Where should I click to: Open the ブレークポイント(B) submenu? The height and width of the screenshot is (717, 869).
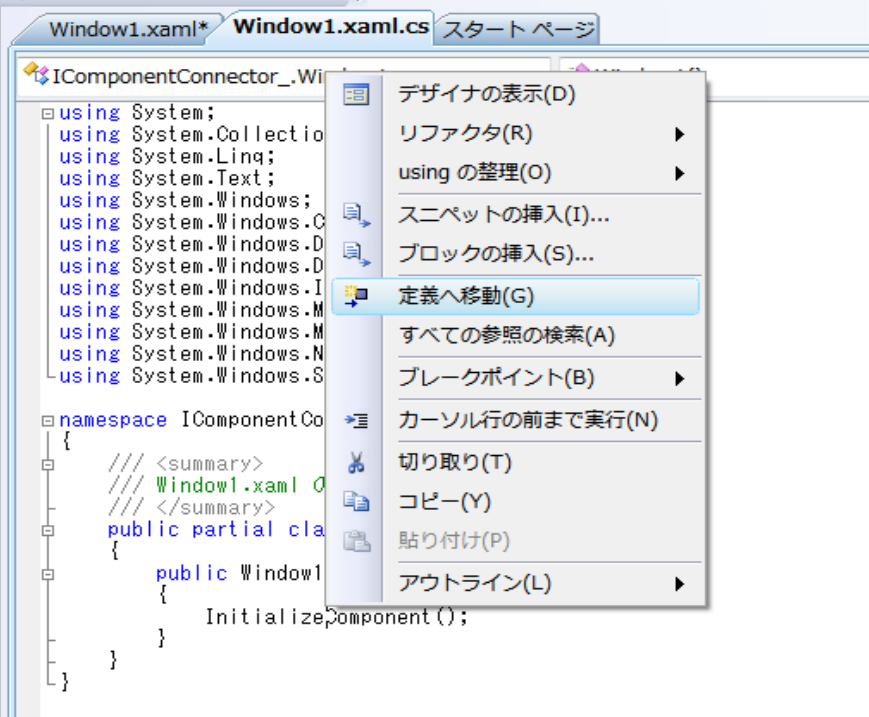coord(515,378)
